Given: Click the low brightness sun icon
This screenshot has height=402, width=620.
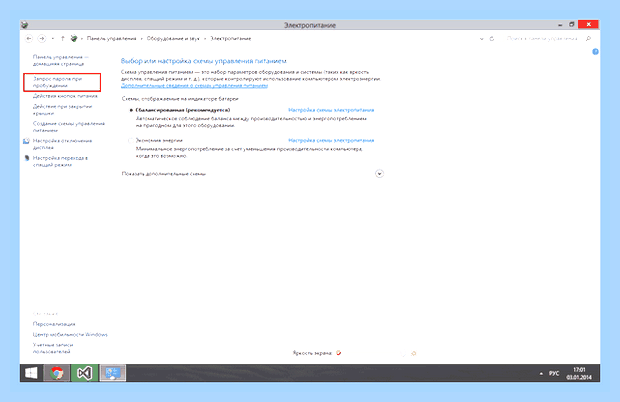Looking at the screenshot, I should 339,353.
